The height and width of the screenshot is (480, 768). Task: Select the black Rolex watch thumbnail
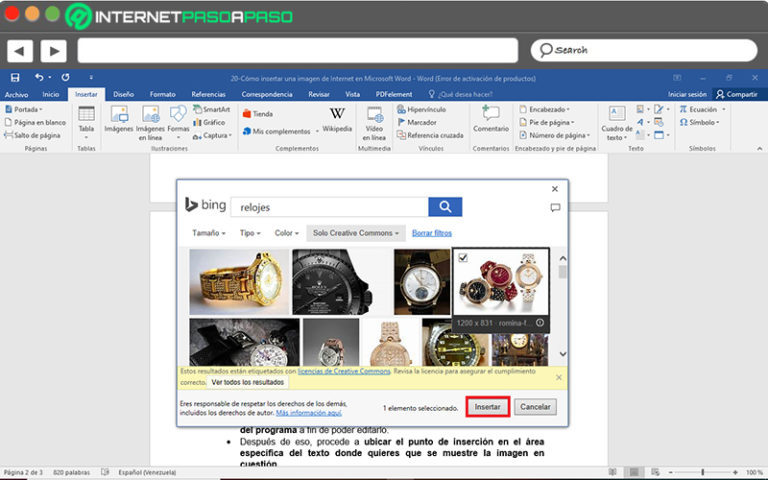pos(332,282)
